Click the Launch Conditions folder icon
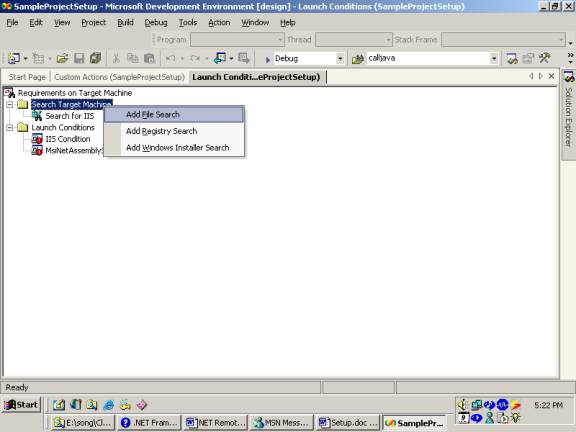Screen dimensions: 576x432 tap(23, 127)
